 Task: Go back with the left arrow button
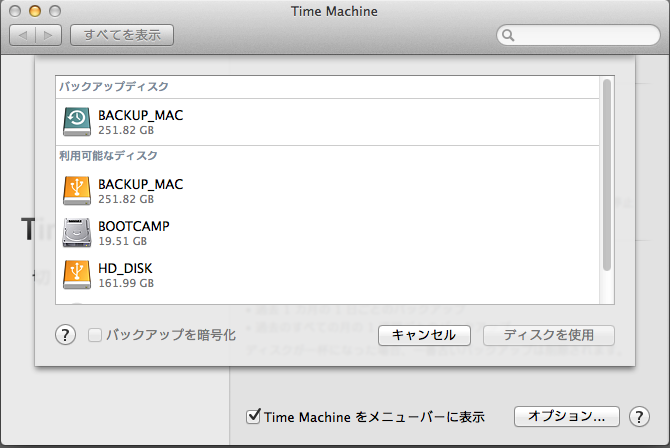[23, 35]
